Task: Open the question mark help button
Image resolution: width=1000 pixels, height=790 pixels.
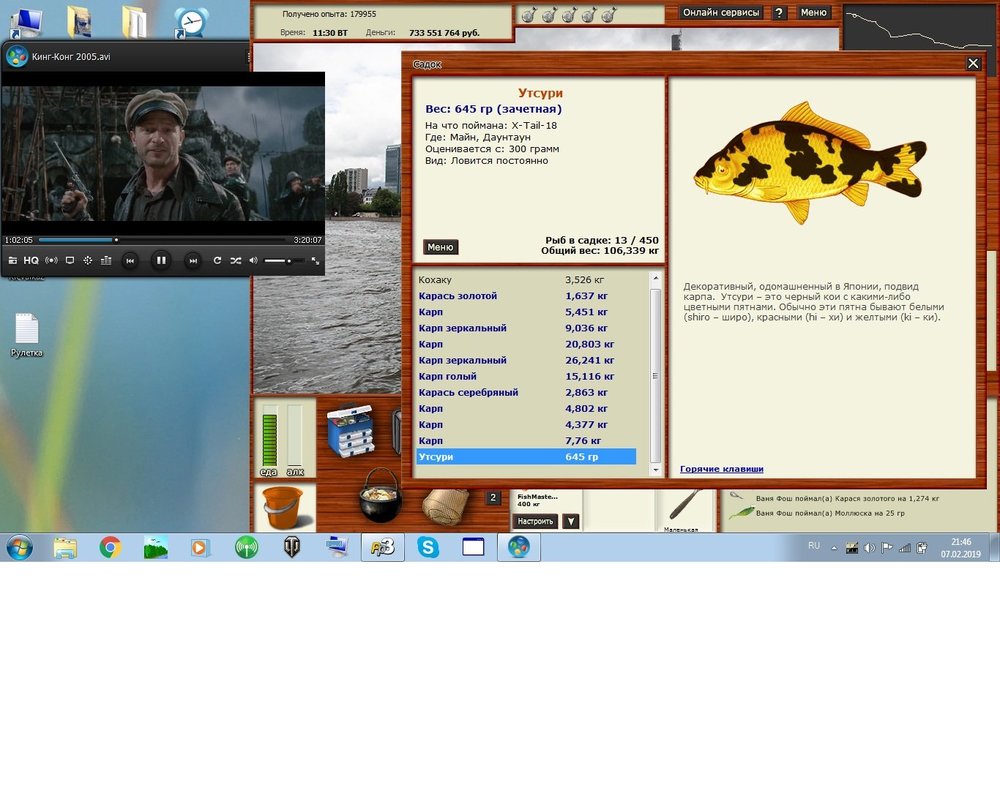Action: pos(779,13)
